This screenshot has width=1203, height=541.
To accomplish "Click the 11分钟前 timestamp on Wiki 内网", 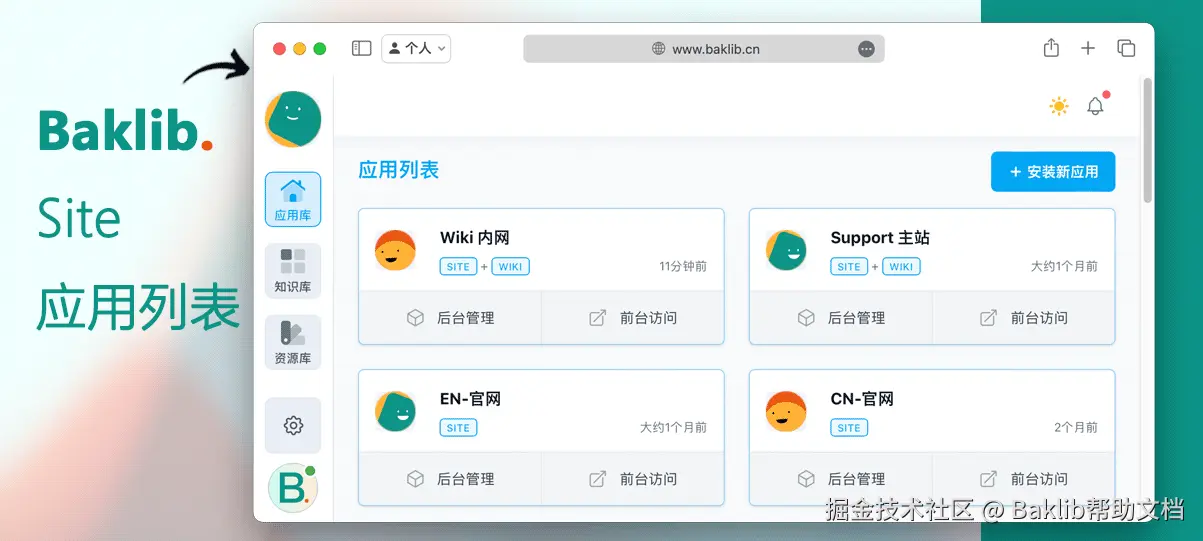I will tap(683, 267).
